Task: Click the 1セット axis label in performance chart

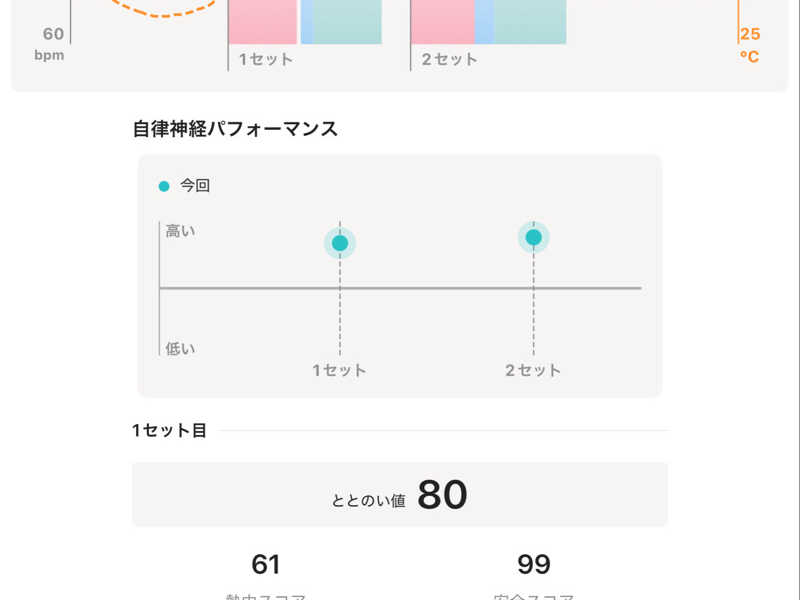Action: tap(339, 370)
